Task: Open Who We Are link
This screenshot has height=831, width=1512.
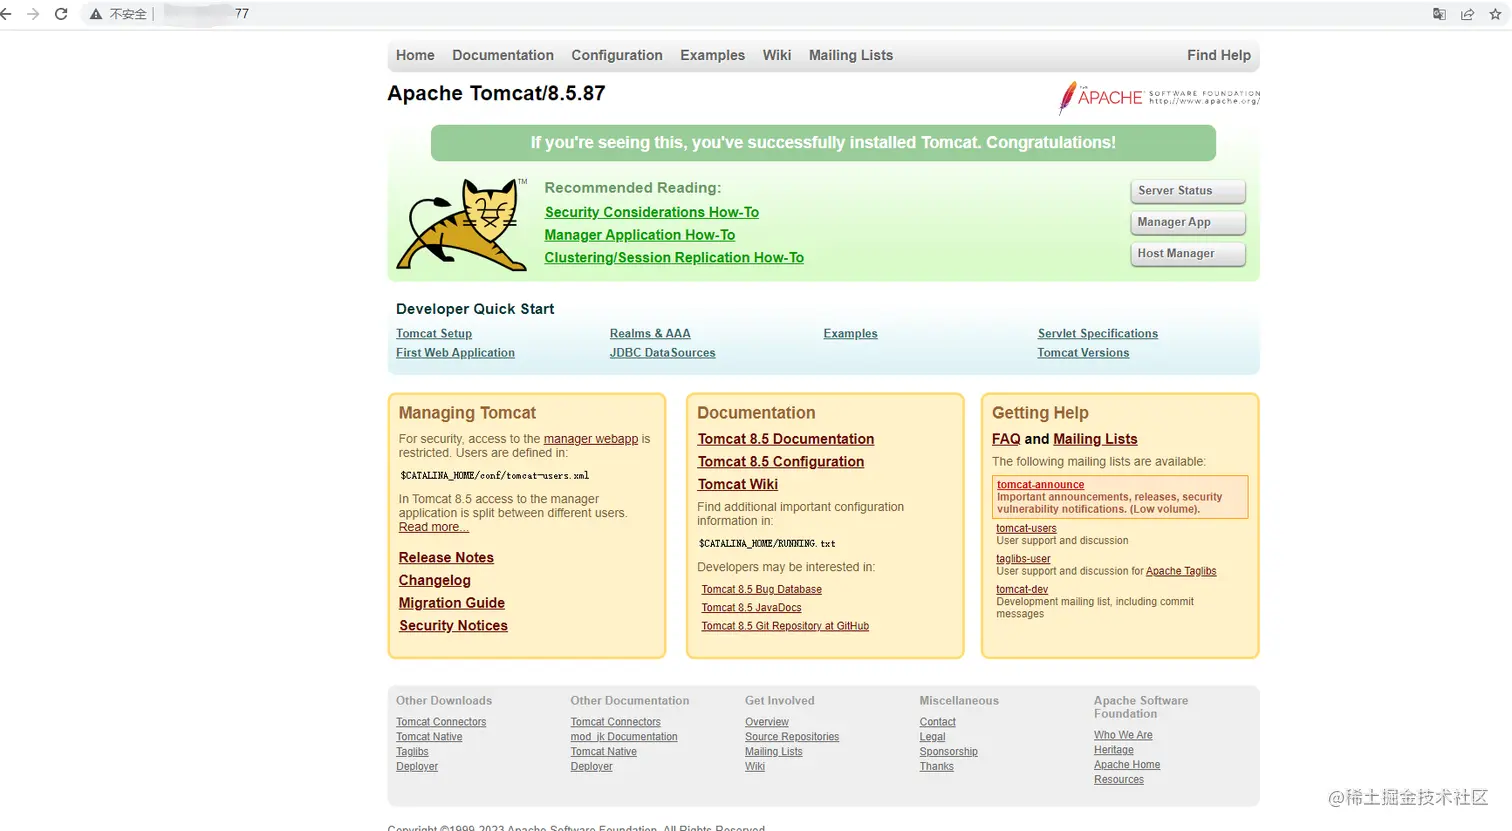Action: [x=1123, y=735]
